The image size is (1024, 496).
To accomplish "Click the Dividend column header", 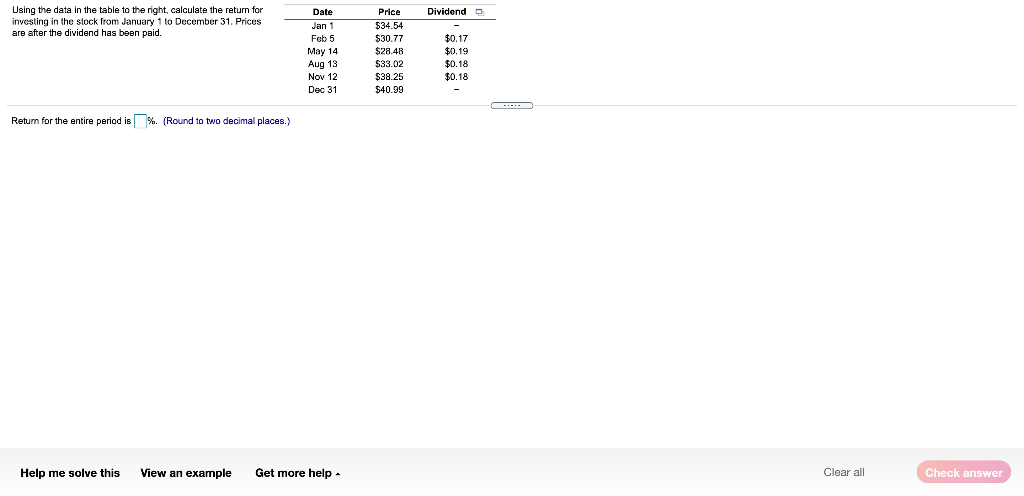I will [447, 12].
